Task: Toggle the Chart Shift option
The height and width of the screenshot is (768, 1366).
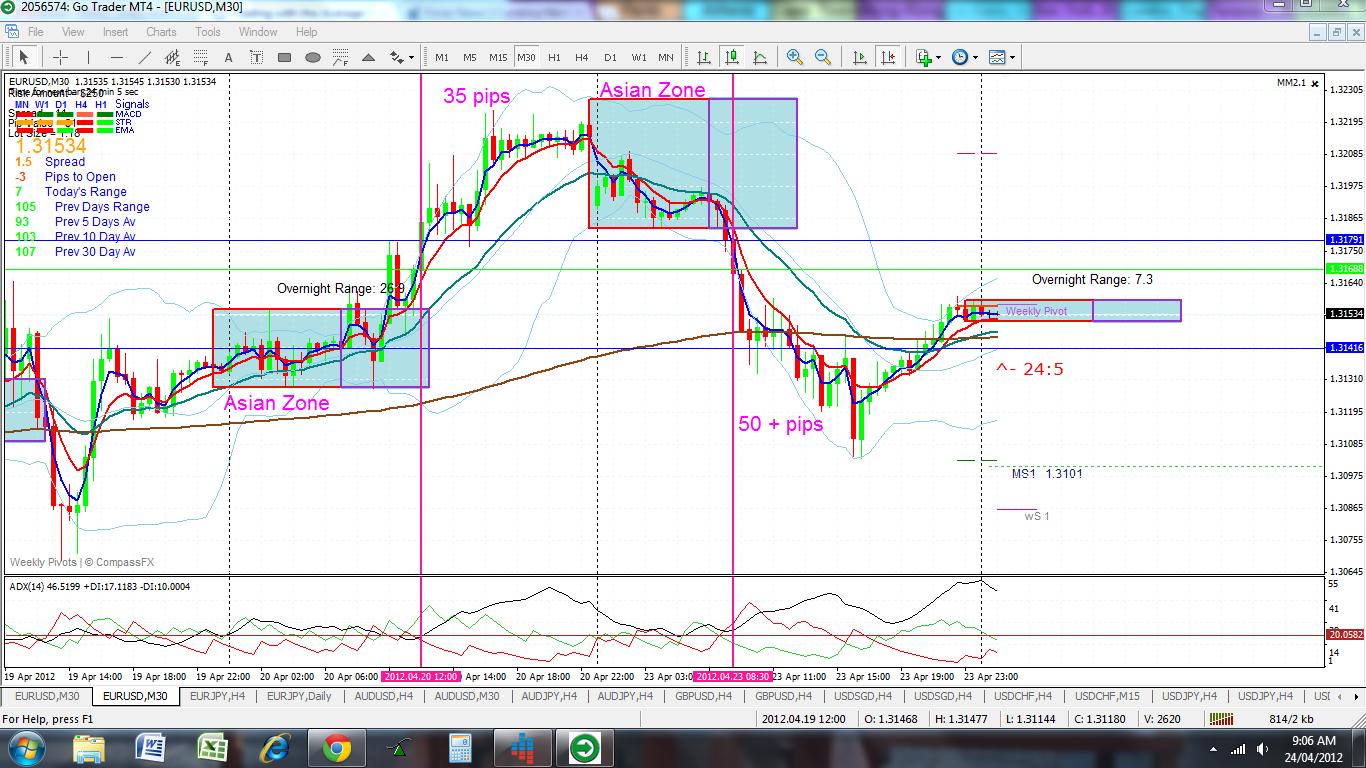Action: (x=888, y=57)
